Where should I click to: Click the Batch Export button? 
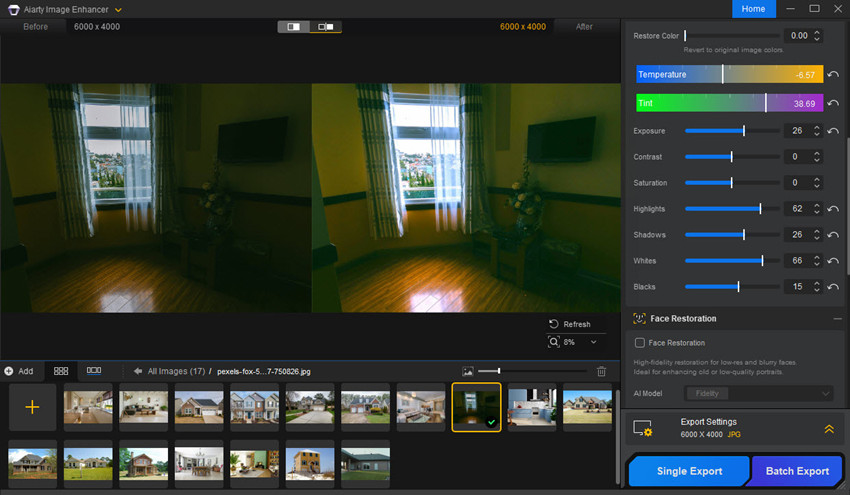coord(797,471)
